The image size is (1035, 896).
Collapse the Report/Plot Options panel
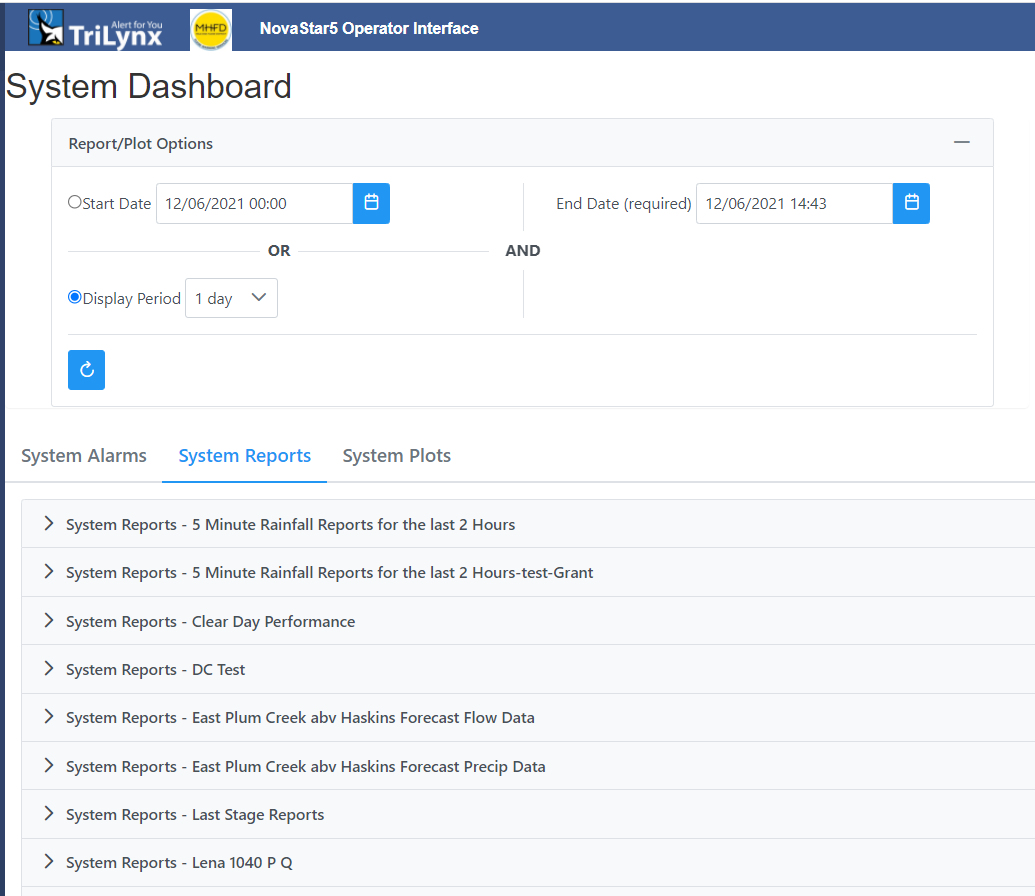961,142
